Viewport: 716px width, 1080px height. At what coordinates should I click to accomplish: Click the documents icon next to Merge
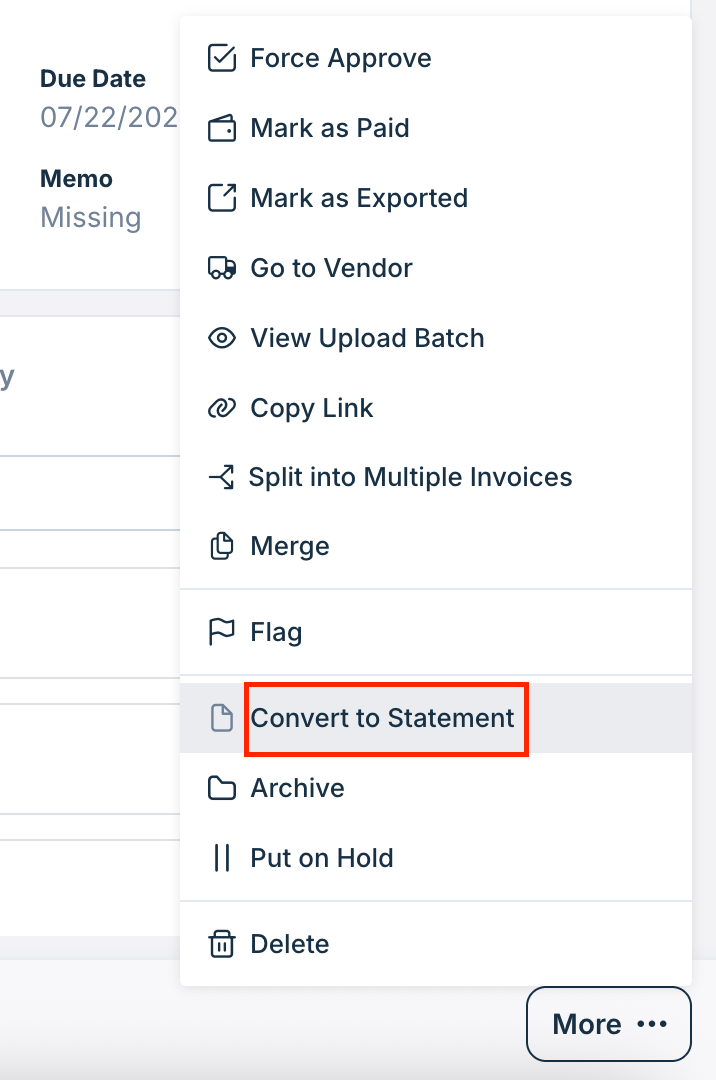coord(222,546)
